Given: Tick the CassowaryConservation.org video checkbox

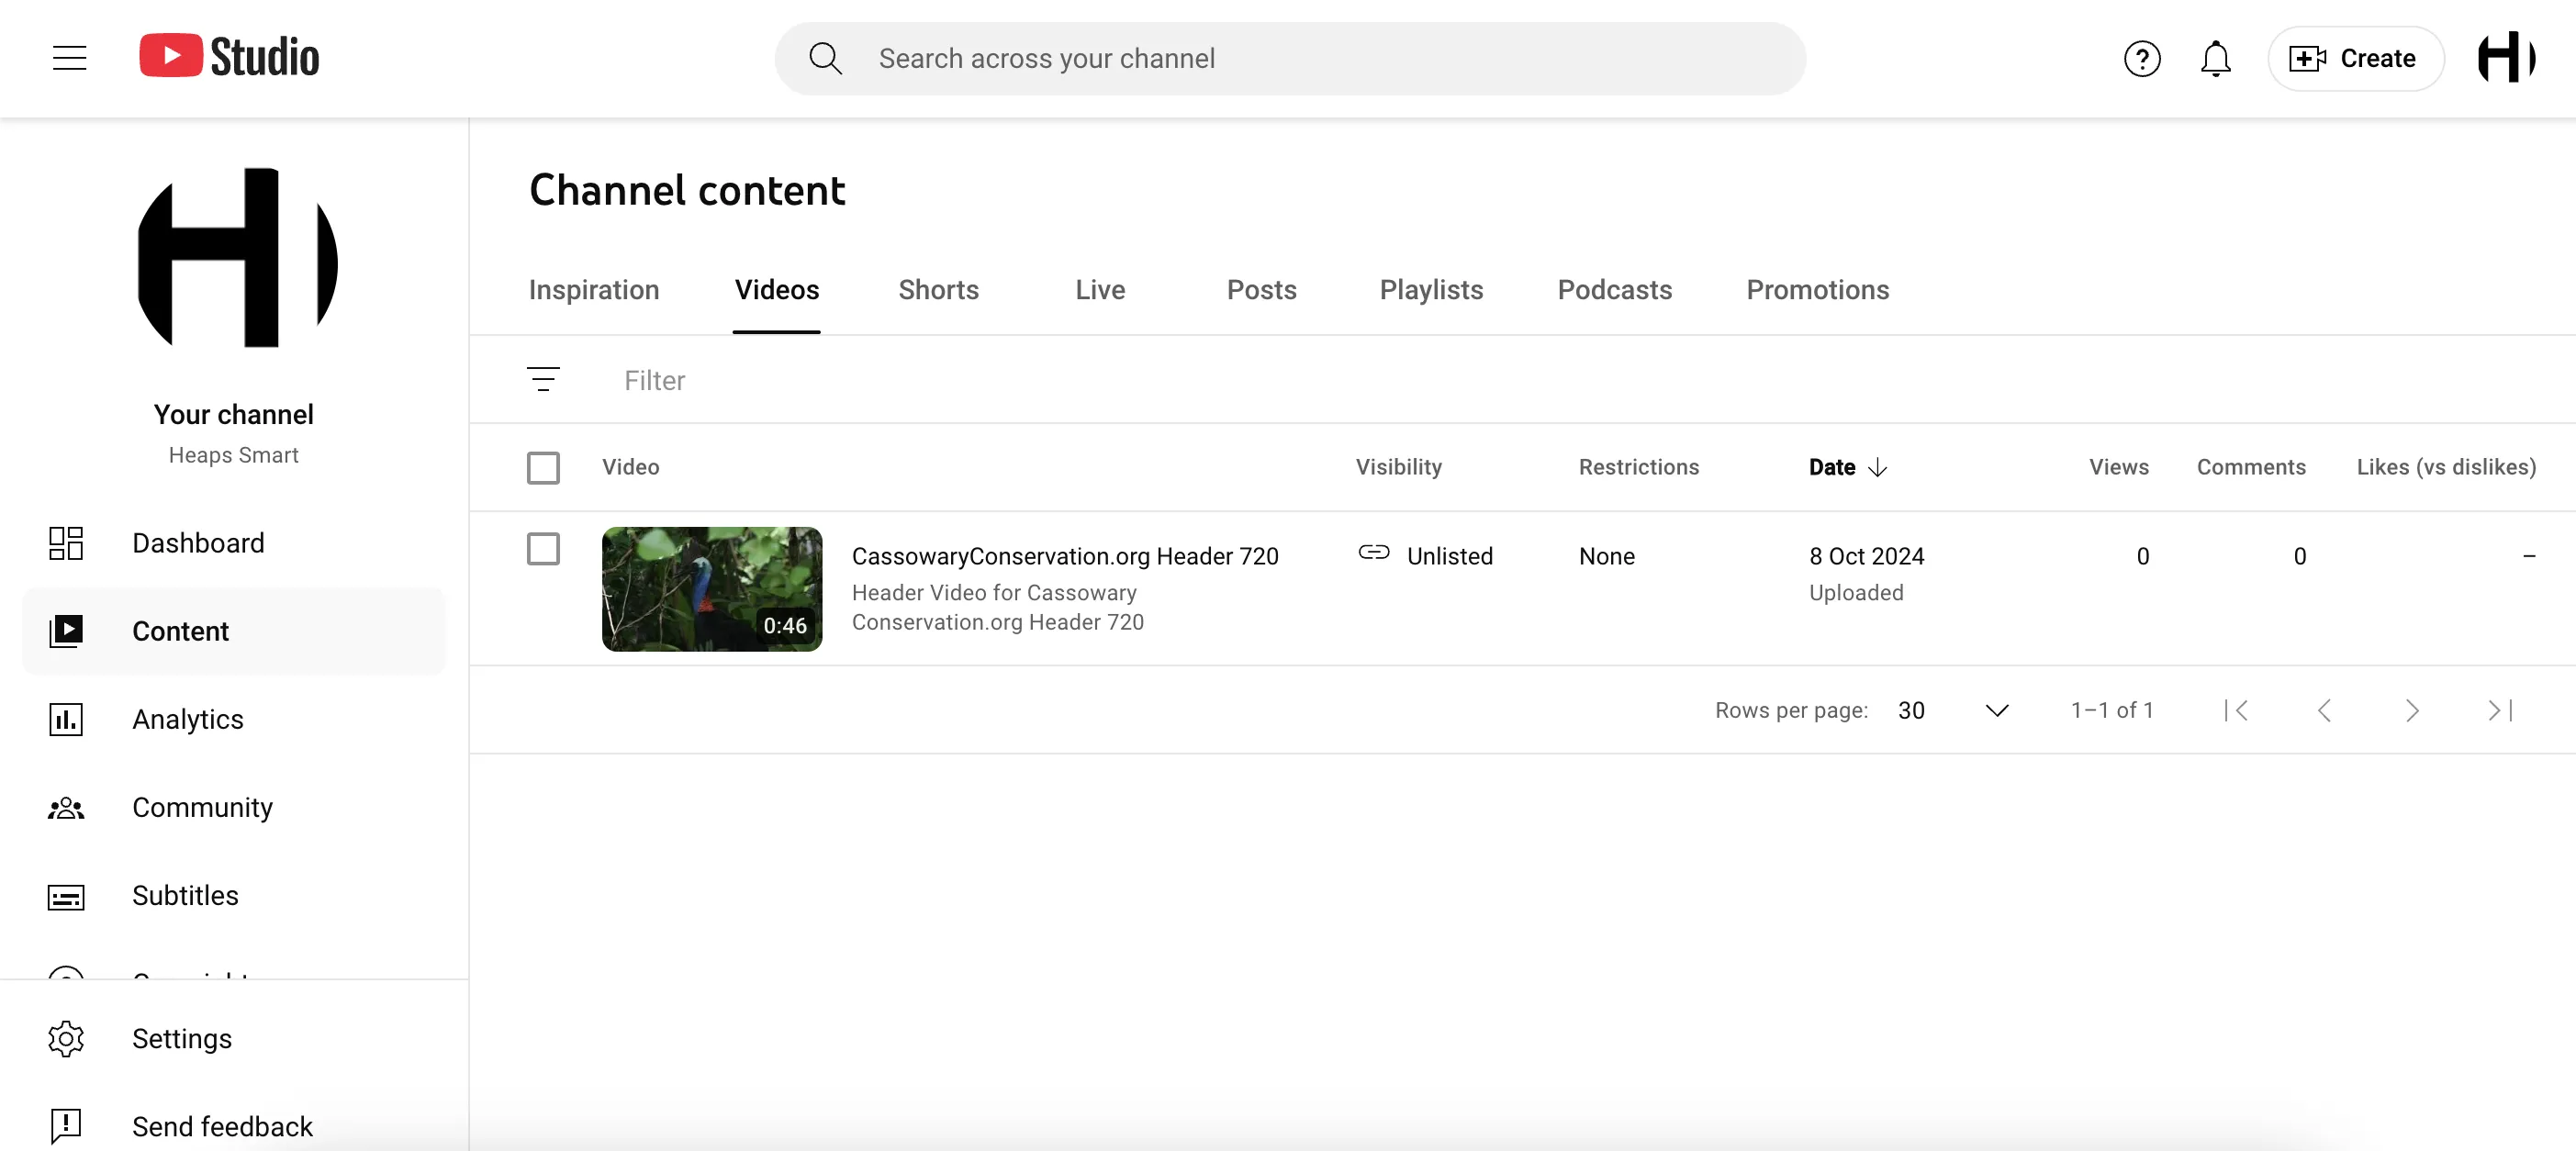Looking at the screenshot, I should coord(543,549).
